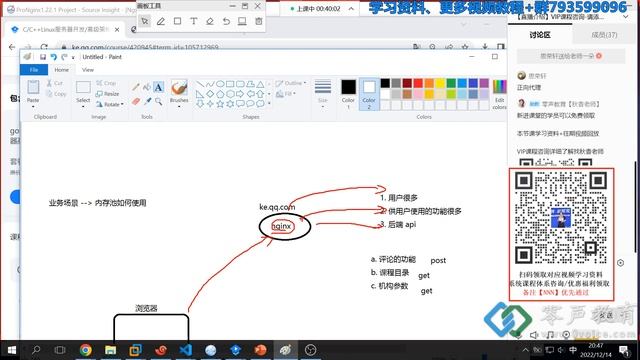Click the Paste clipboard icon
Viewport: 640px width, 360px height.
33,87
